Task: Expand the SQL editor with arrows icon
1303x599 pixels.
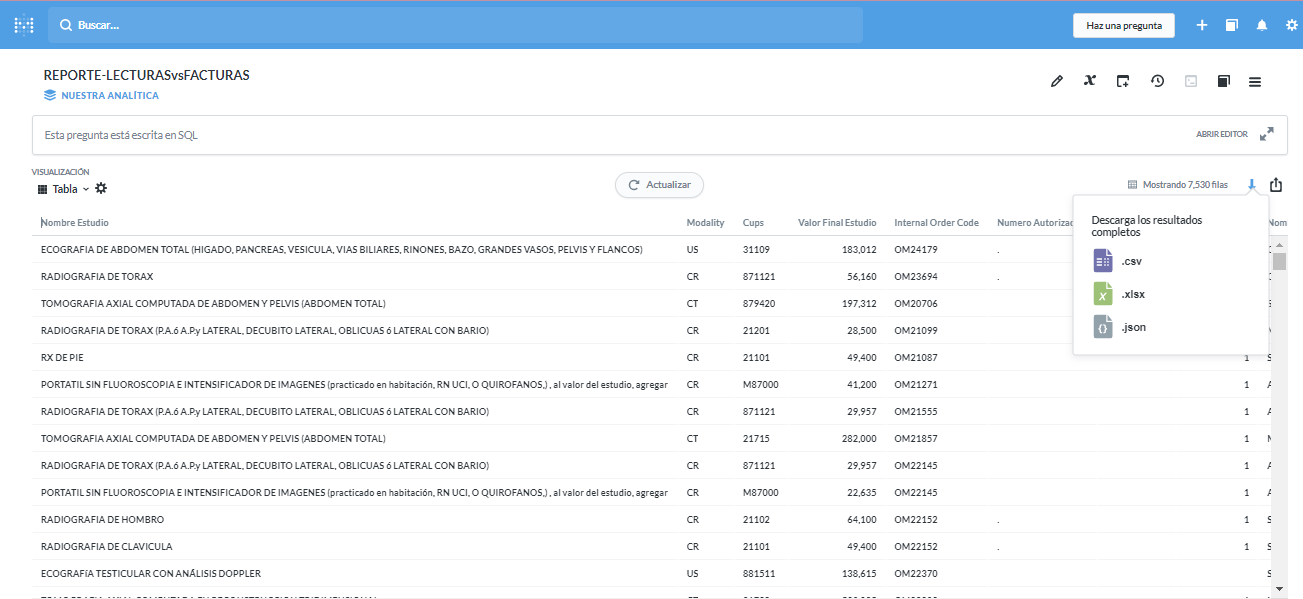Action: point(1267,134)
